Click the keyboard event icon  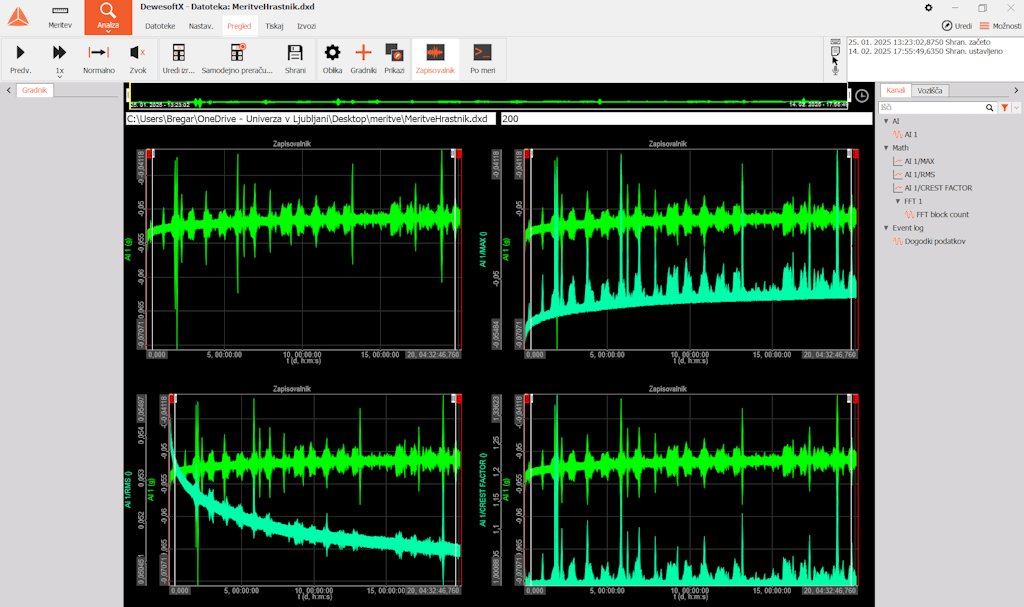pyautogui.click(x=835, y=42)
